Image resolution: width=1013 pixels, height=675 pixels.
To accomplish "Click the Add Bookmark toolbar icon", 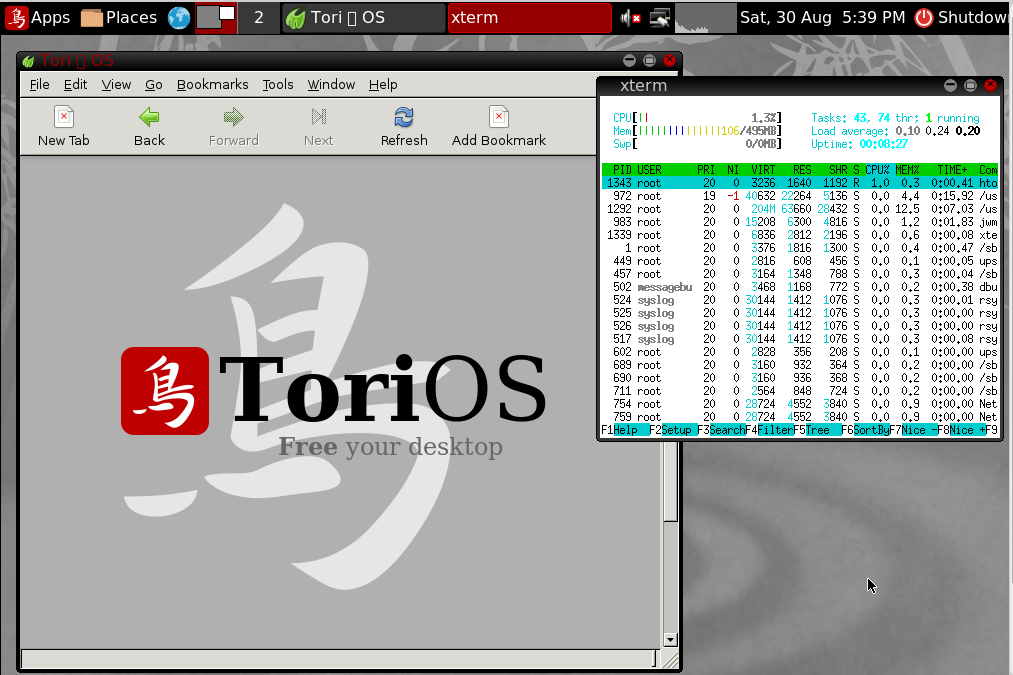I will coord(499,117).
